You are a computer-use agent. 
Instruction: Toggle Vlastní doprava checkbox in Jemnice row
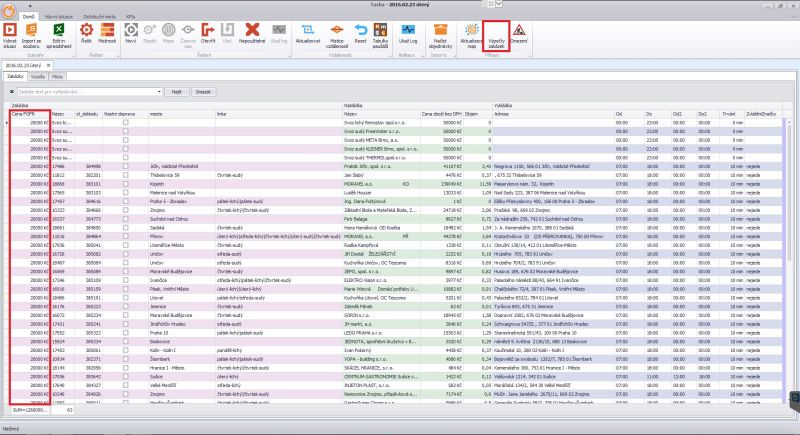[126, 306]
